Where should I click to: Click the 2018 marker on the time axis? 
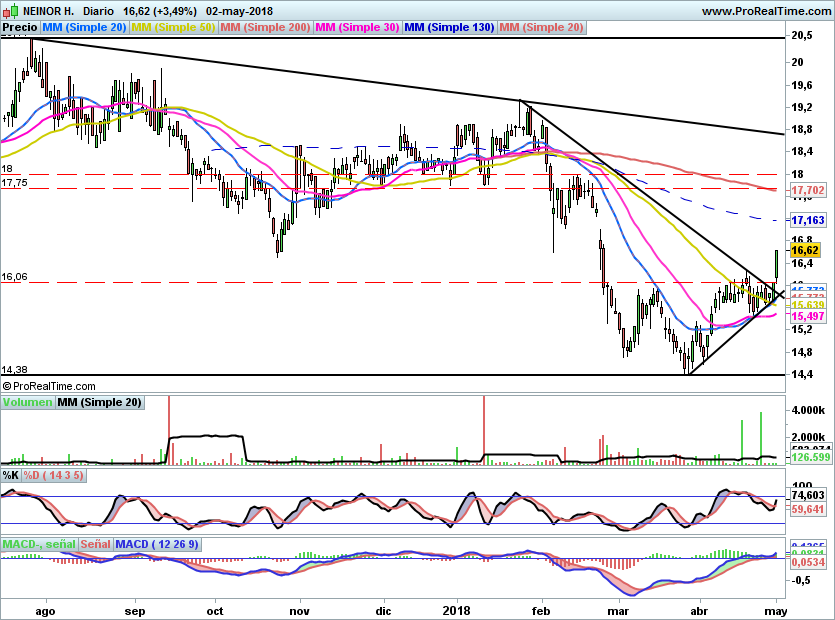point(456,608)
